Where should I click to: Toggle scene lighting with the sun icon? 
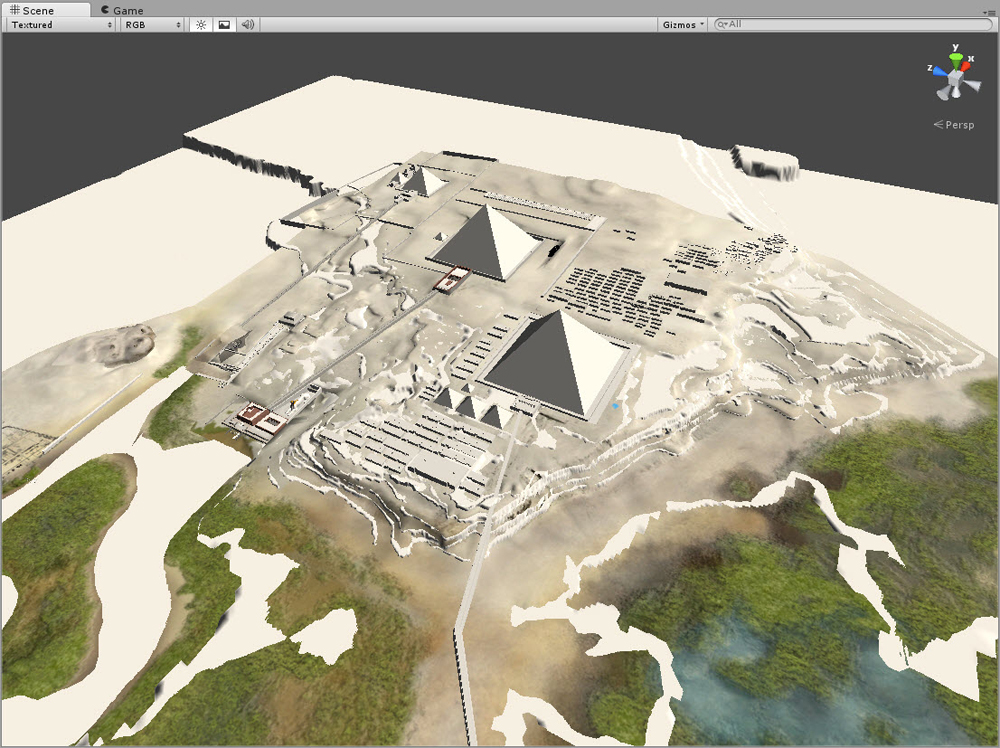pos(199,24)
